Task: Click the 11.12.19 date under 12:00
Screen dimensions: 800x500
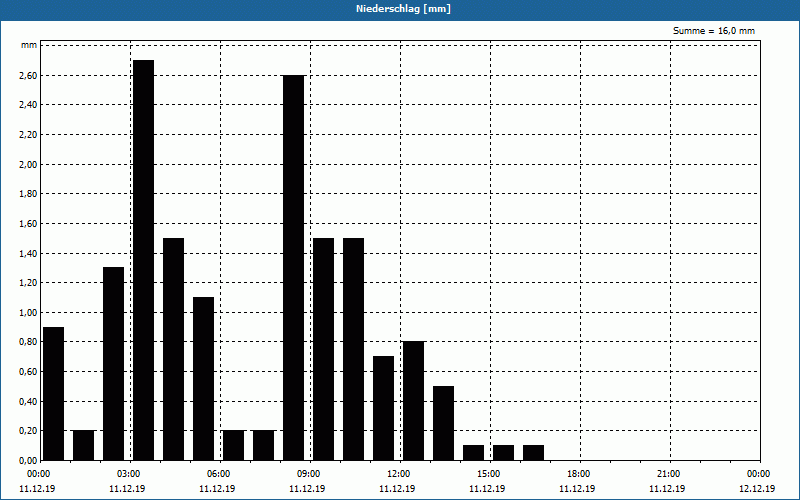Action: pos(397,489)
